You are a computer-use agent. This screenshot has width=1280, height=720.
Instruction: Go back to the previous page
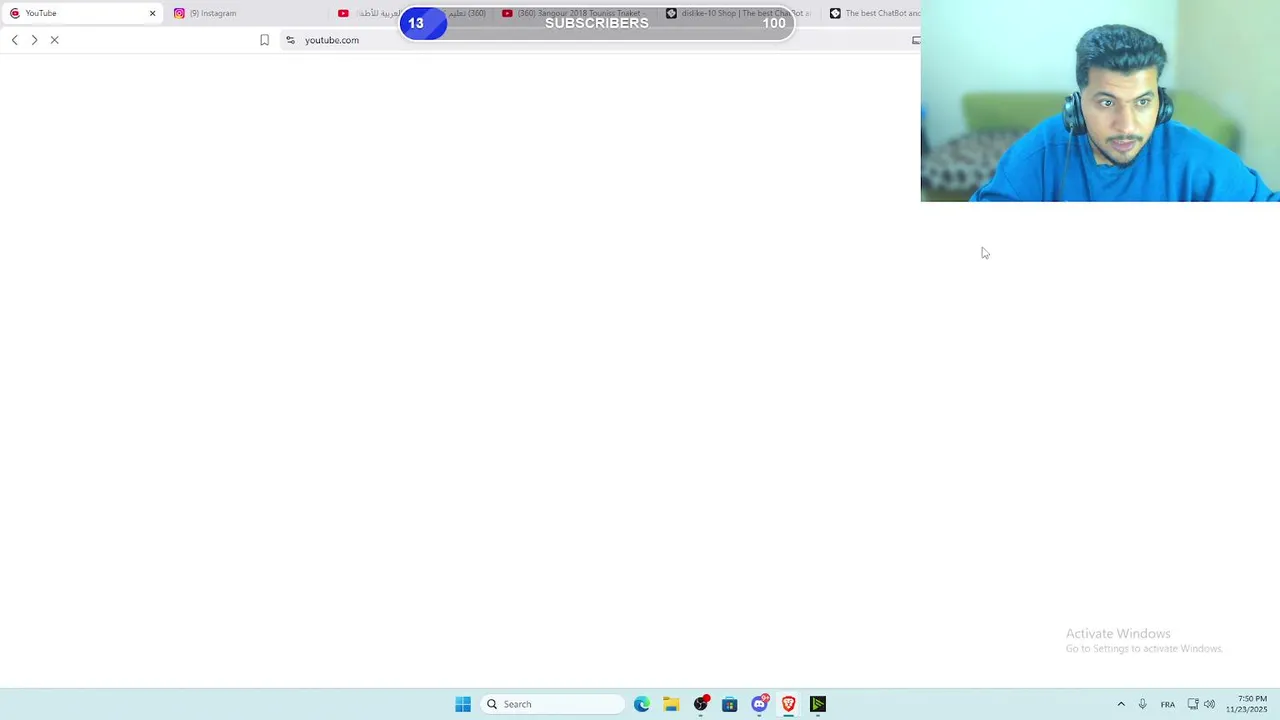coord(14,40)
